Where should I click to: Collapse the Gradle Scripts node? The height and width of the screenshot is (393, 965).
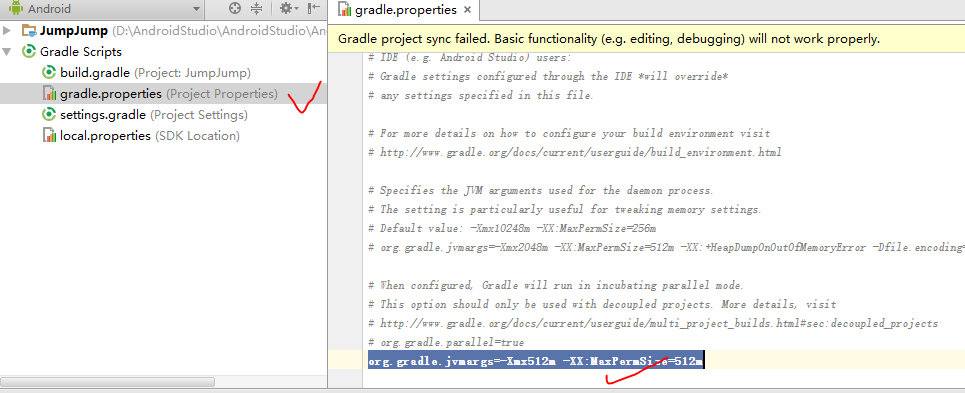[8, 52]
